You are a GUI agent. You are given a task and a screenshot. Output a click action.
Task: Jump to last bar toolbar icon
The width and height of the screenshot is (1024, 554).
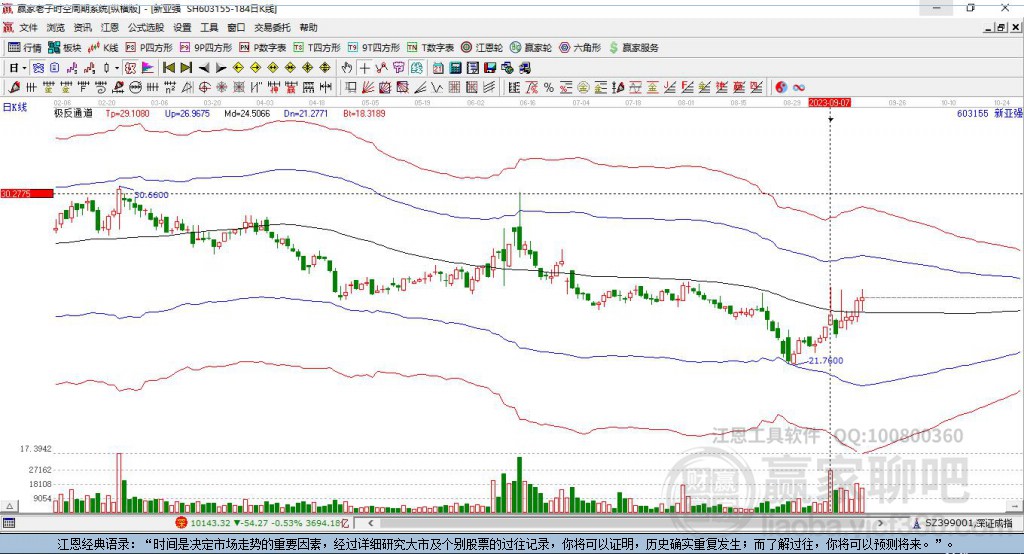[186, 68]
